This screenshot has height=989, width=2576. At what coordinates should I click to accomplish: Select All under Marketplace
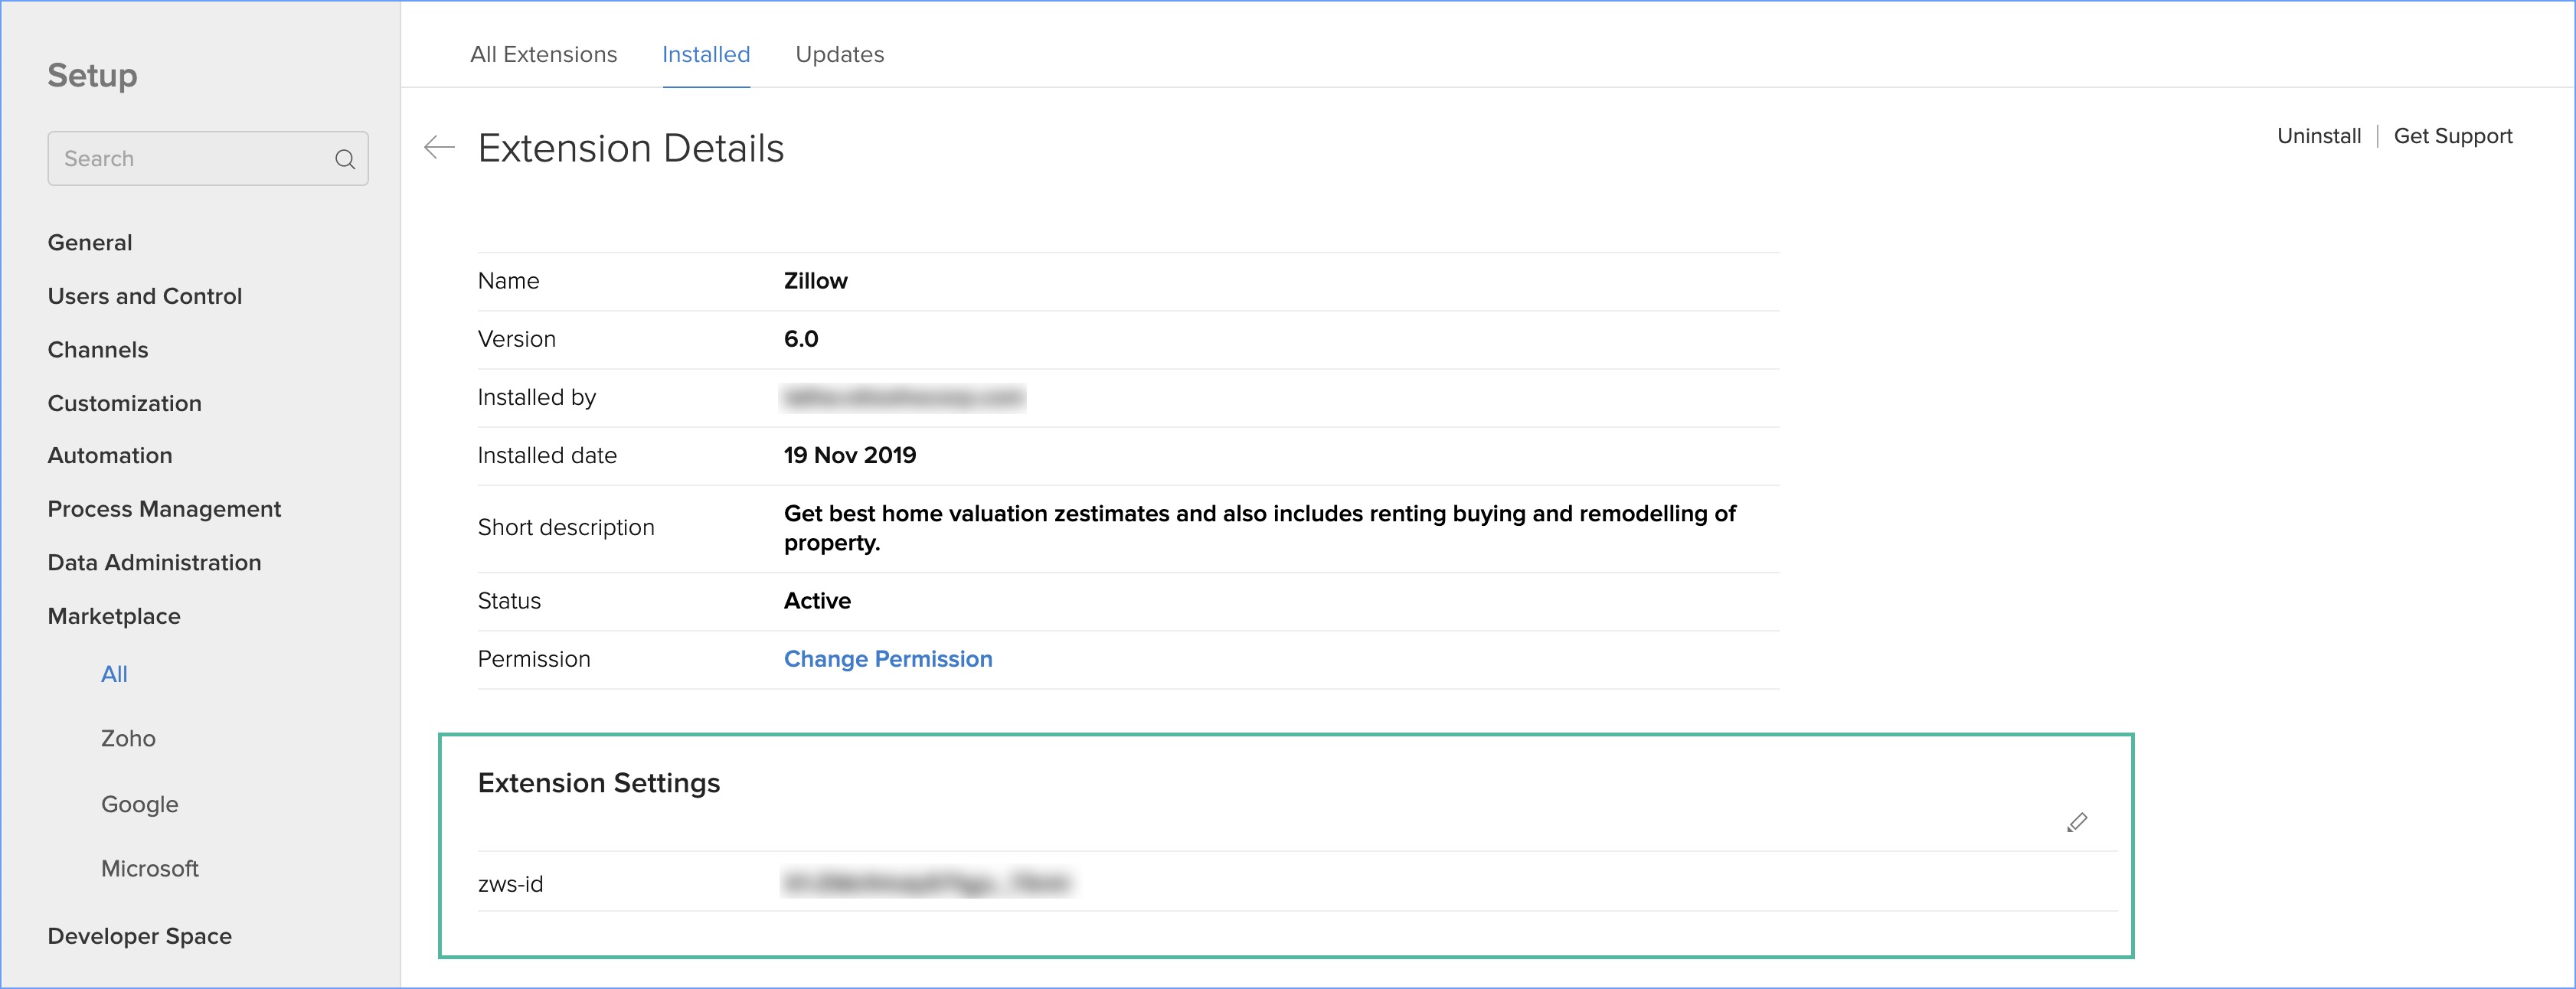pos(114,674)
